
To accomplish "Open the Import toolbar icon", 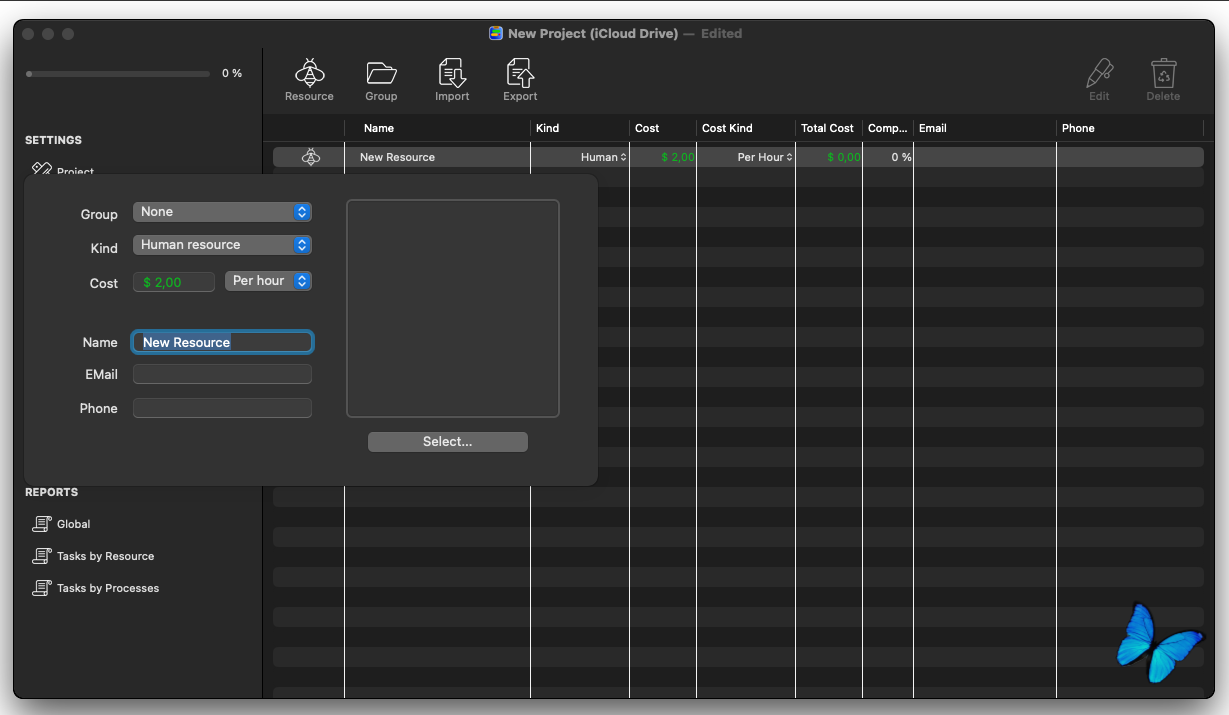I will (452, 80).
